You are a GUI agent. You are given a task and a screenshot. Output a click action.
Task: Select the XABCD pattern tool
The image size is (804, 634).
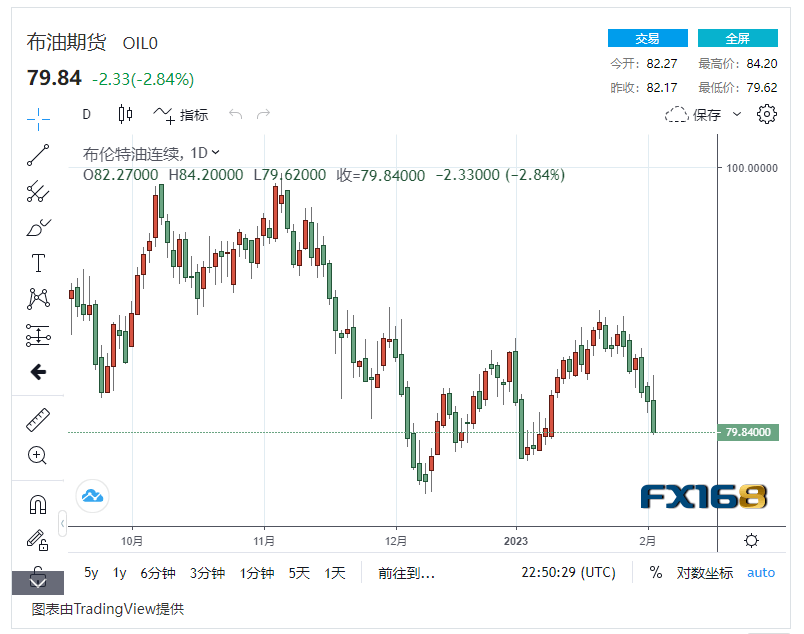click(38, 299)
